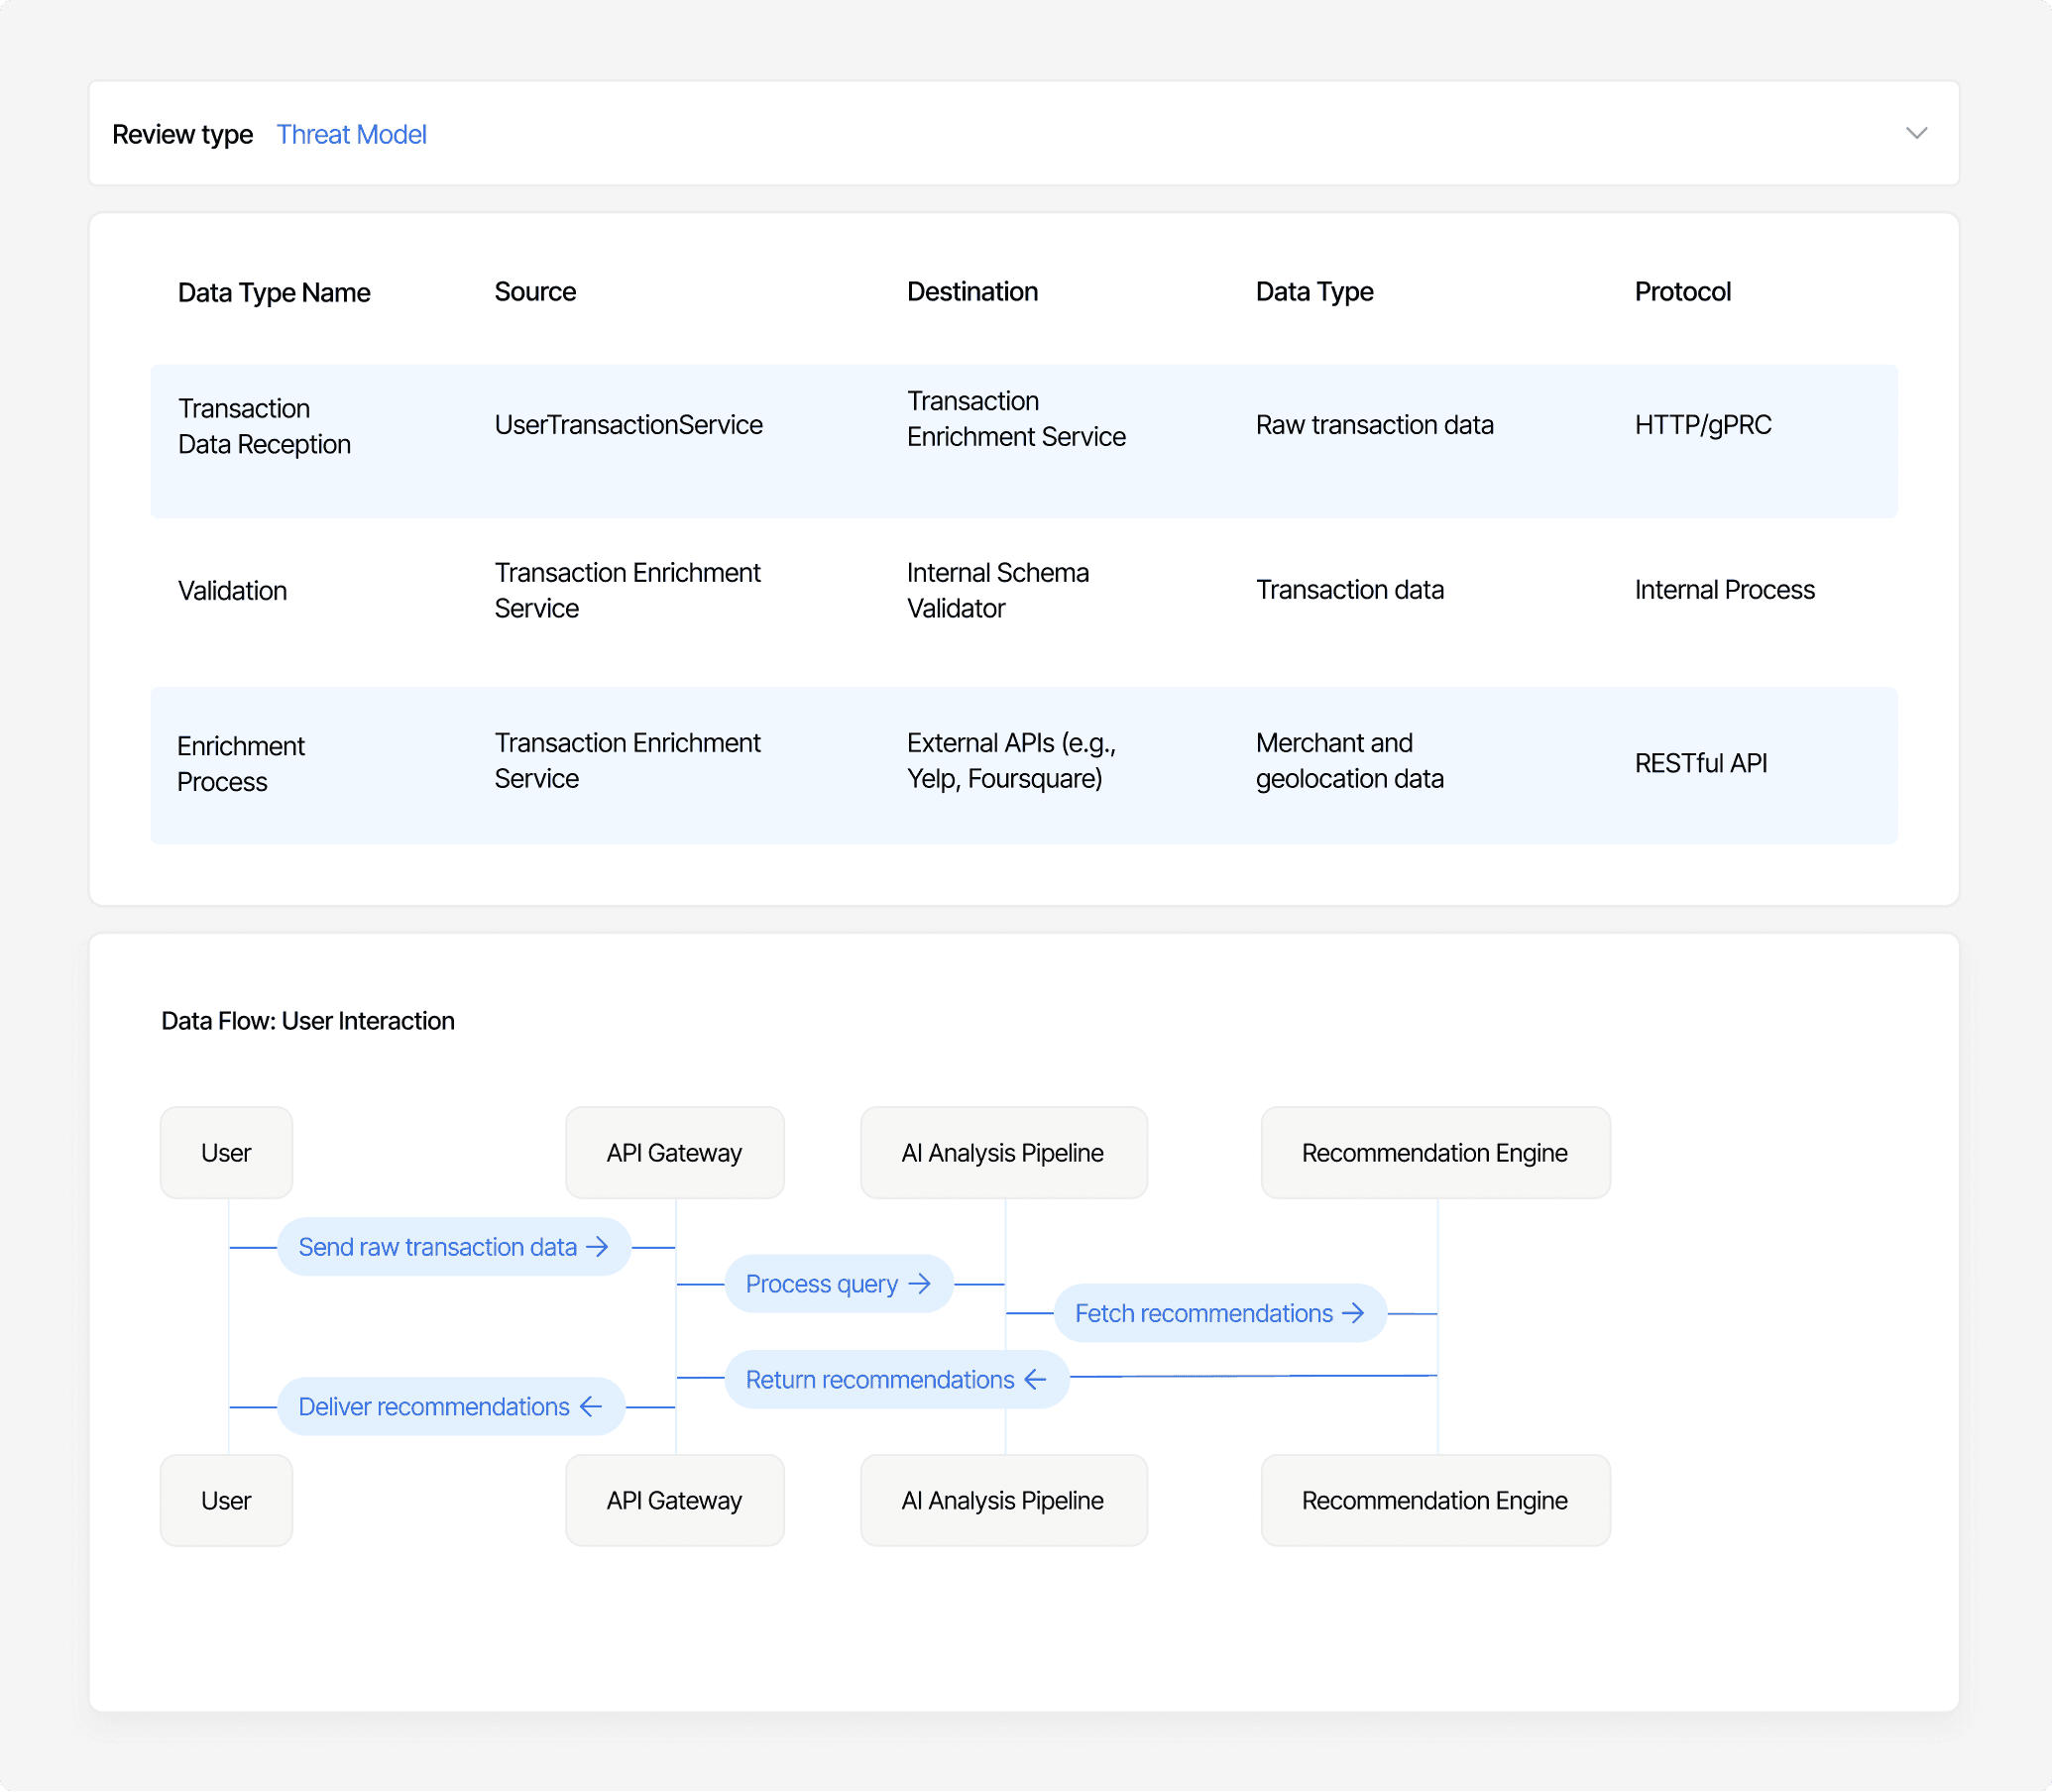This screenshot has height=1792, width=2052.
Task: Select the bottom API Gateway node
Action: pyautogui.click(x=674, y=1500)
